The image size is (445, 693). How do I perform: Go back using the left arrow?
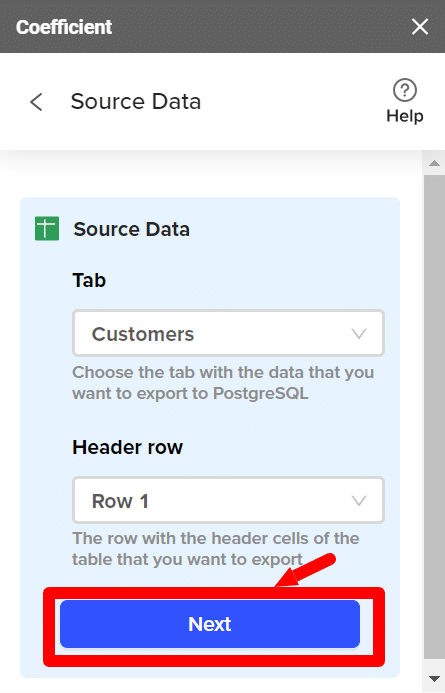(x=37, y=102)
